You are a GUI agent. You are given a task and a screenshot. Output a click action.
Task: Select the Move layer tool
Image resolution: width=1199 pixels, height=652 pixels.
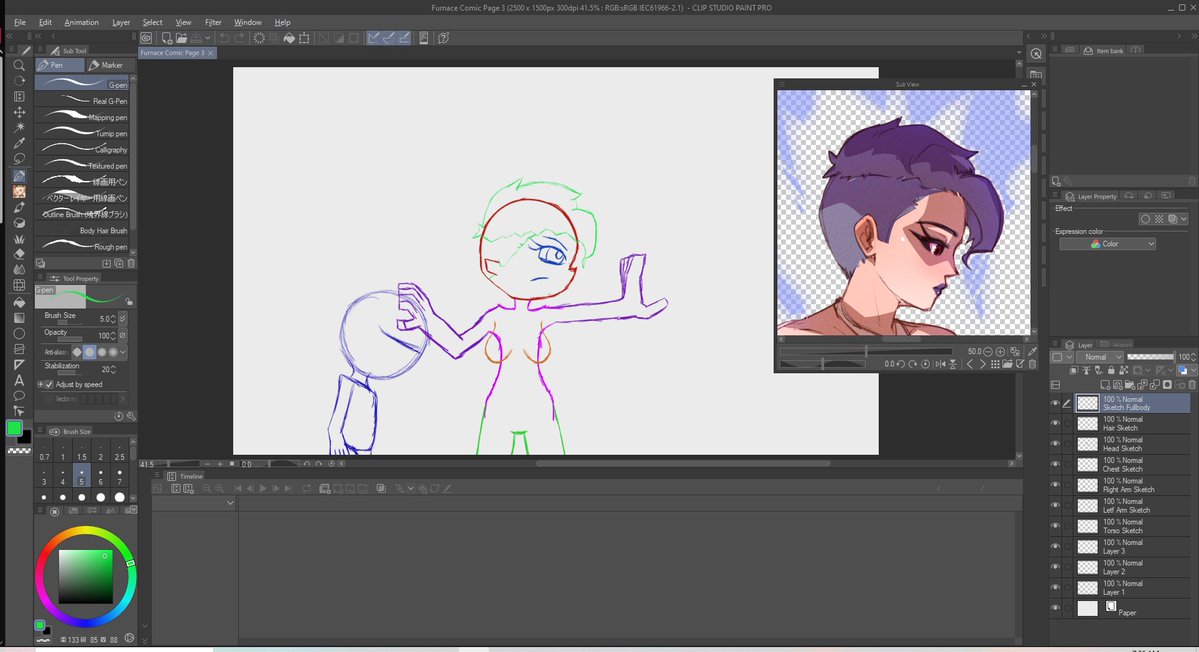19,112
